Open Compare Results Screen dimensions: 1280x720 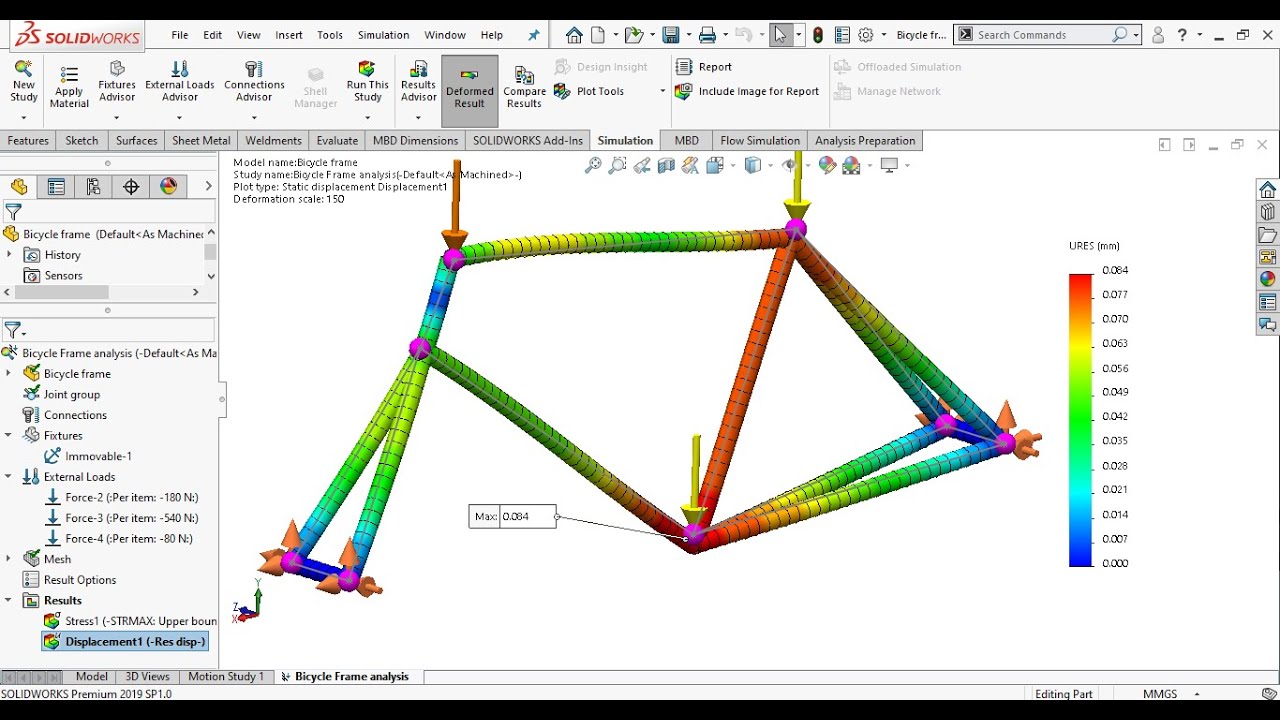click(x=524, y=88)
